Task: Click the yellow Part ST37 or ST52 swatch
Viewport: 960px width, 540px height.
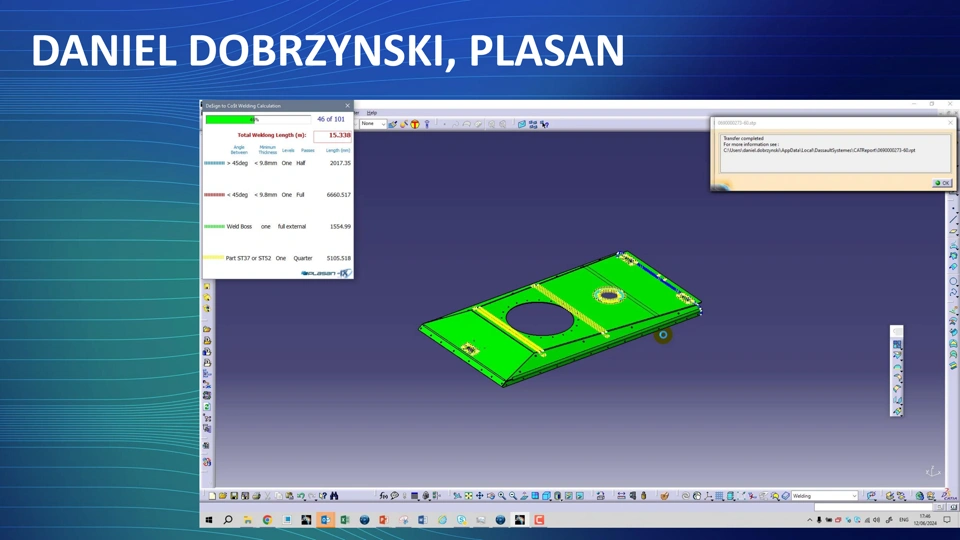Action: 214,258
